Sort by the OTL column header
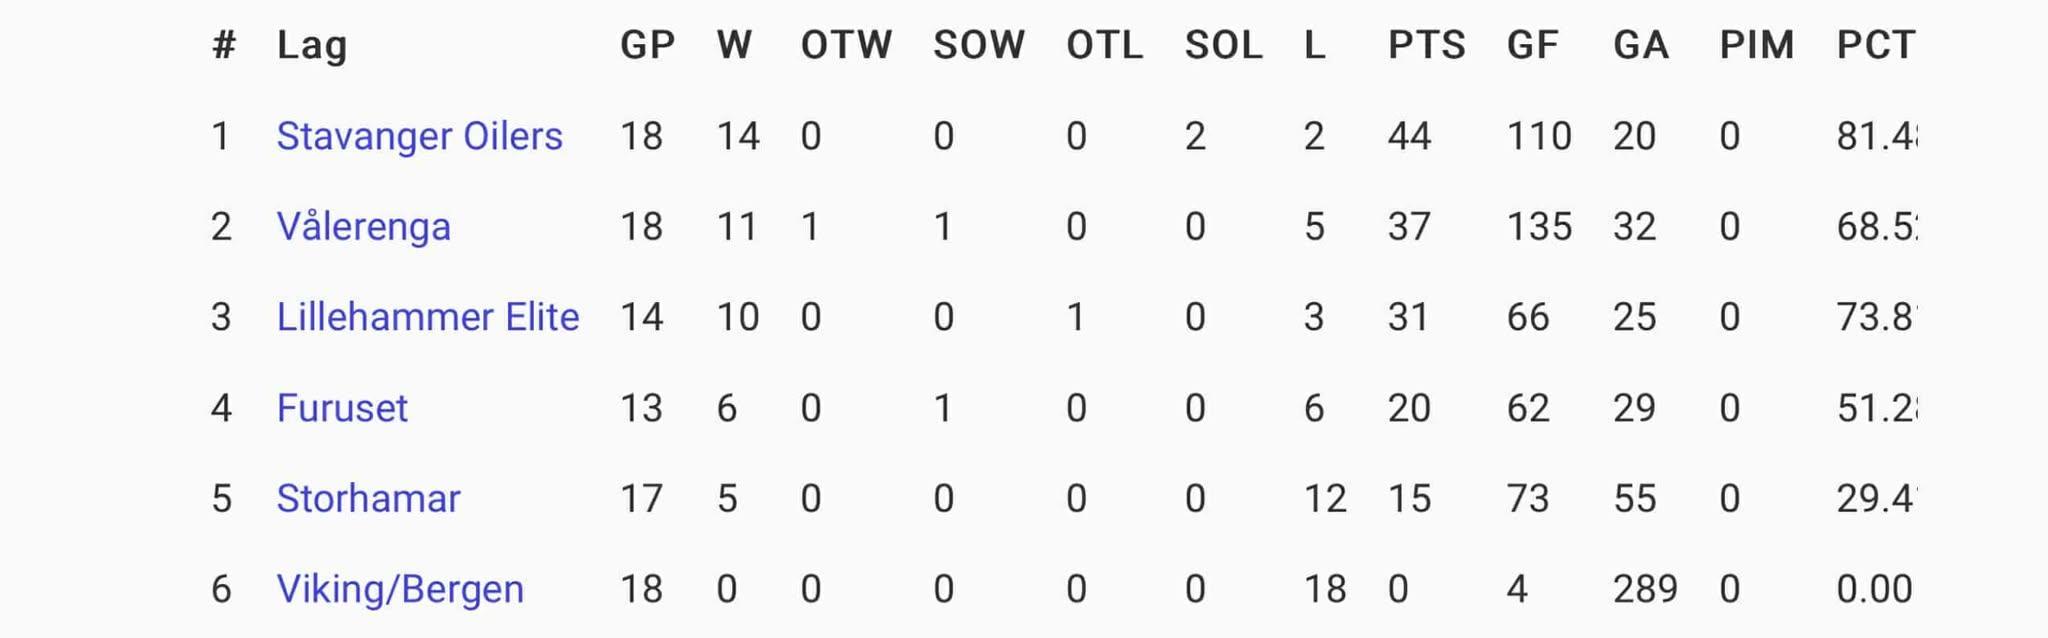2048x638 pixels. click(x=1104, y=45)
